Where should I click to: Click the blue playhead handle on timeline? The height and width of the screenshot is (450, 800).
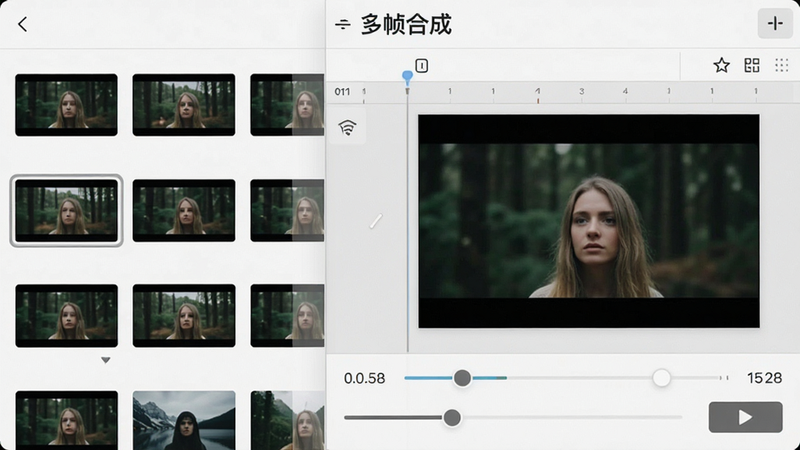(407, 77)
